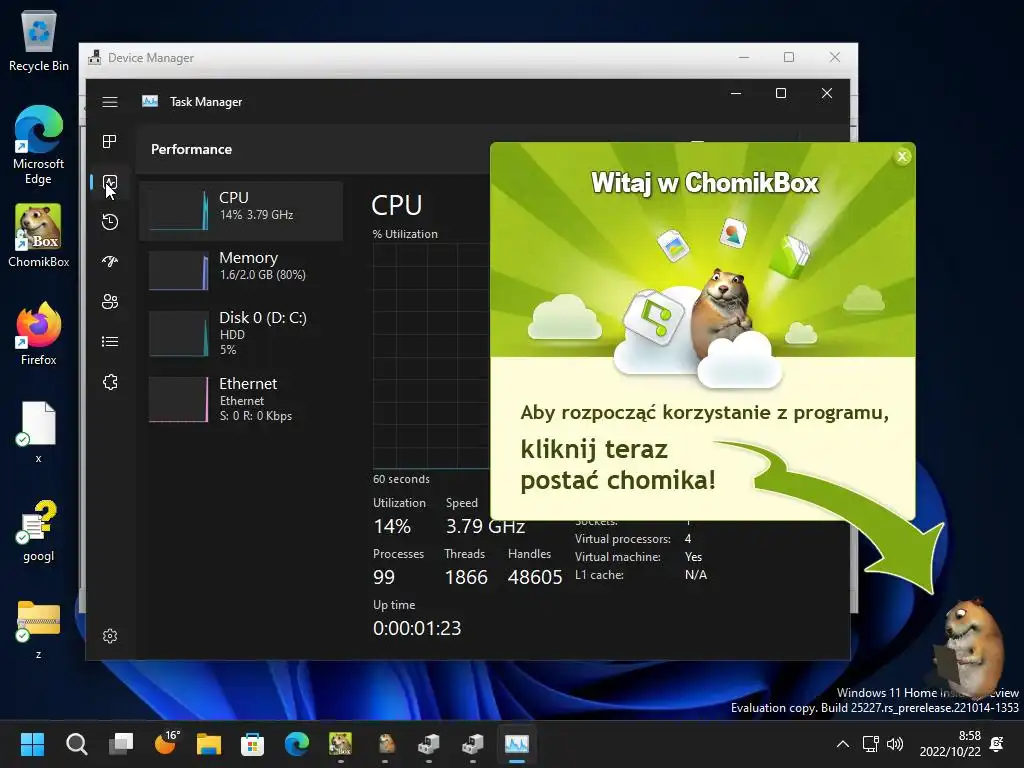Show hidden system tray icons
This screenshot has height=768, width=1024.
point(843,744)
